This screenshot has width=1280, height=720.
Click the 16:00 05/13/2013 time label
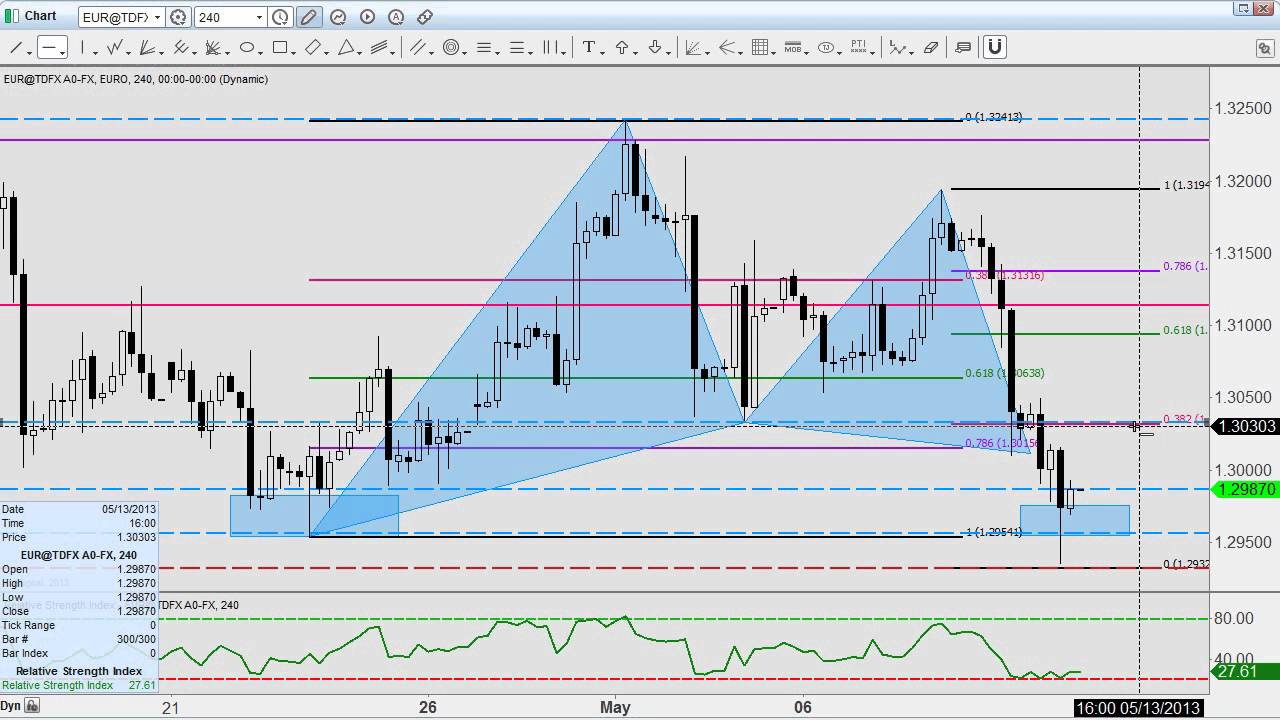pos(1138,708)
